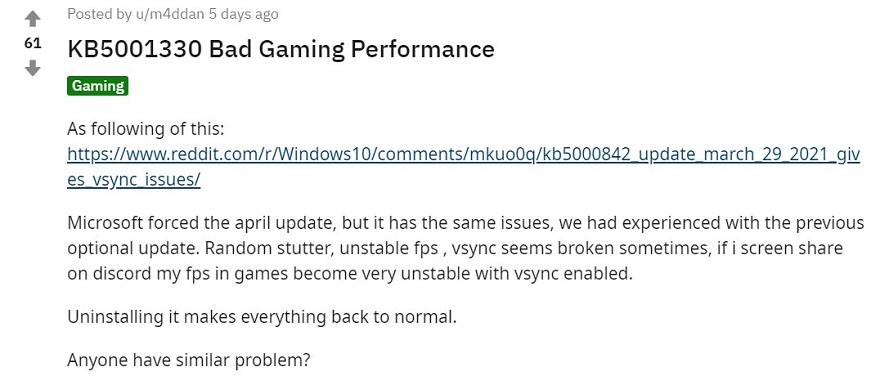880x385 pixels.
Task: Open the KB5001330 Bad Gaming Performance title
Action: tap(281, 49)
